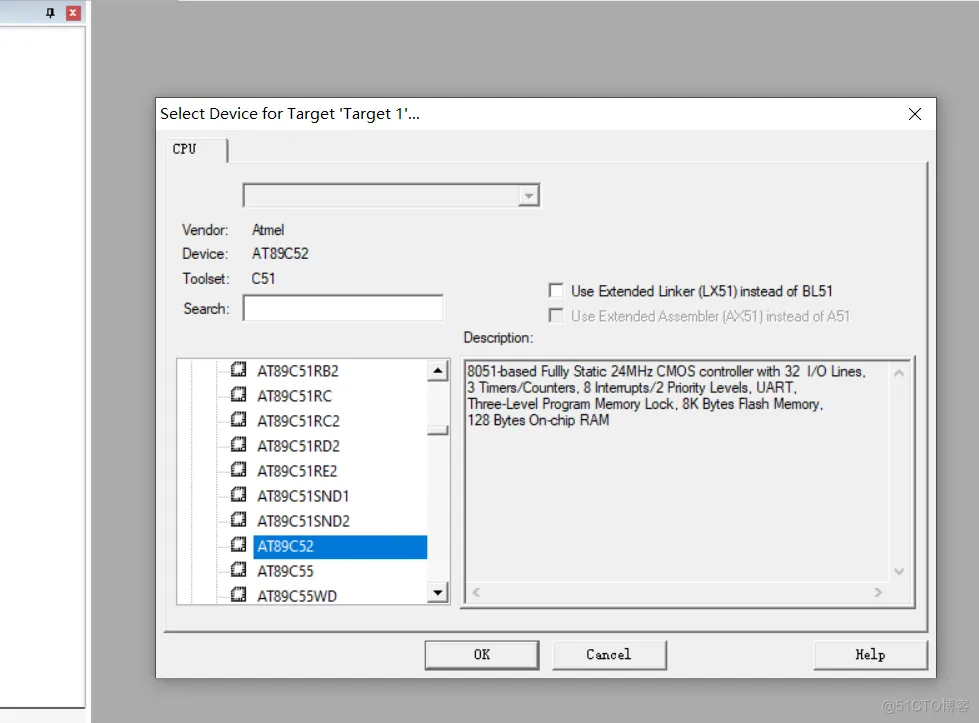Choose AT89C51RD2 from the list
This screenshot has height=723, width=979.
298,446
